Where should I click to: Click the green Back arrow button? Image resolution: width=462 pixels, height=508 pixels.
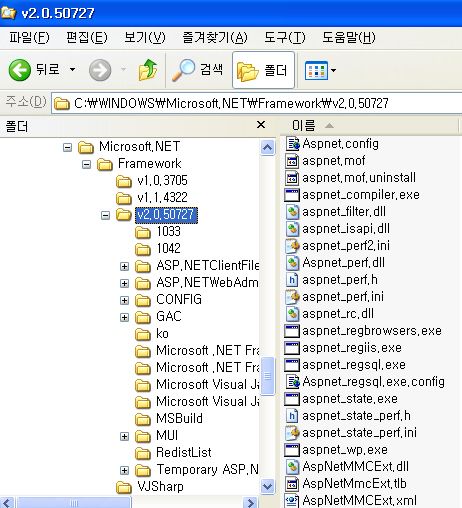(19, 70)
